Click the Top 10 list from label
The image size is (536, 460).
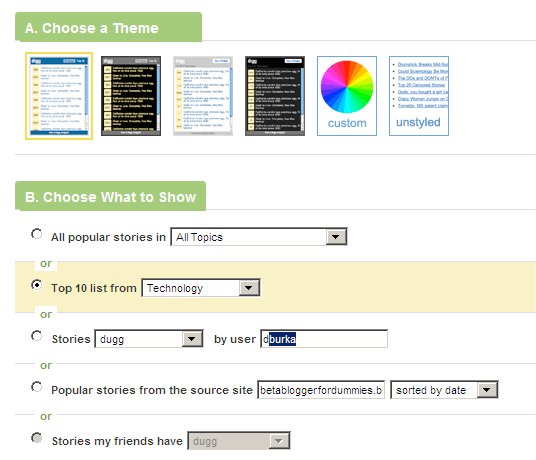pos(94,288)
